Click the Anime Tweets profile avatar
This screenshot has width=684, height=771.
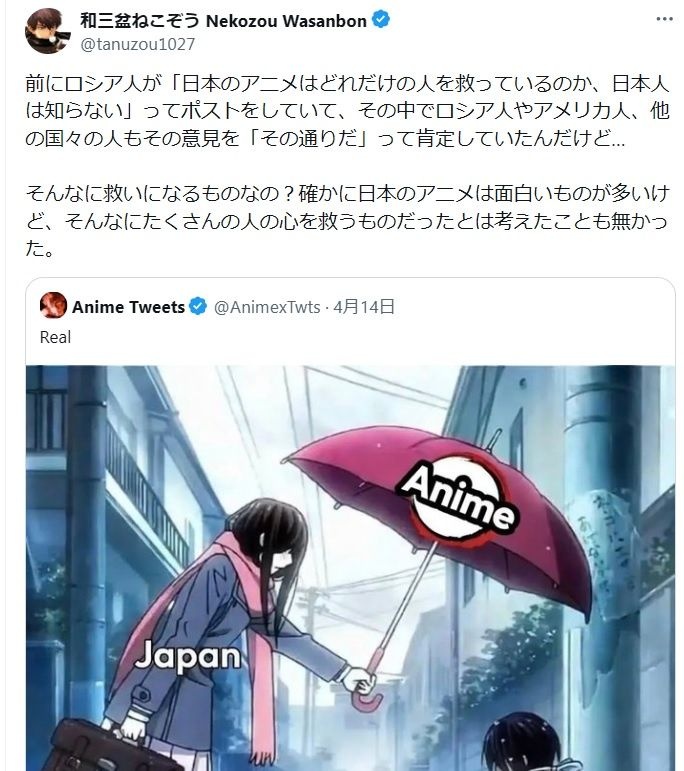coord(54,306)
